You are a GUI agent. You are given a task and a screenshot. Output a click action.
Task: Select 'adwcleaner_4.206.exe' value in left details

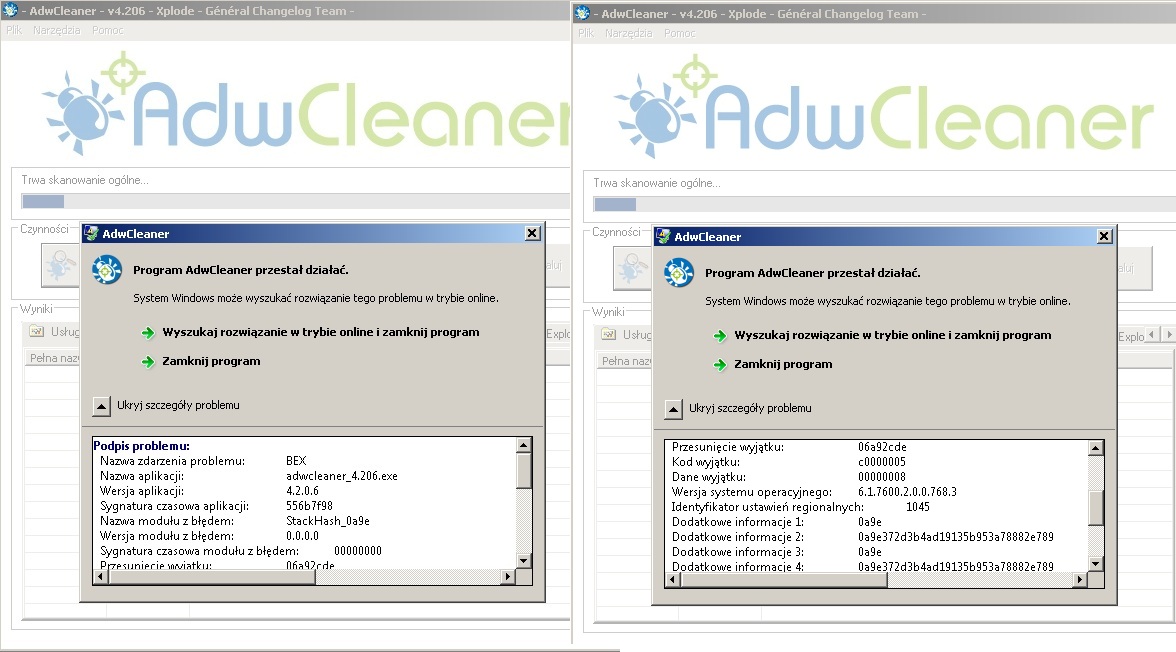342,476
